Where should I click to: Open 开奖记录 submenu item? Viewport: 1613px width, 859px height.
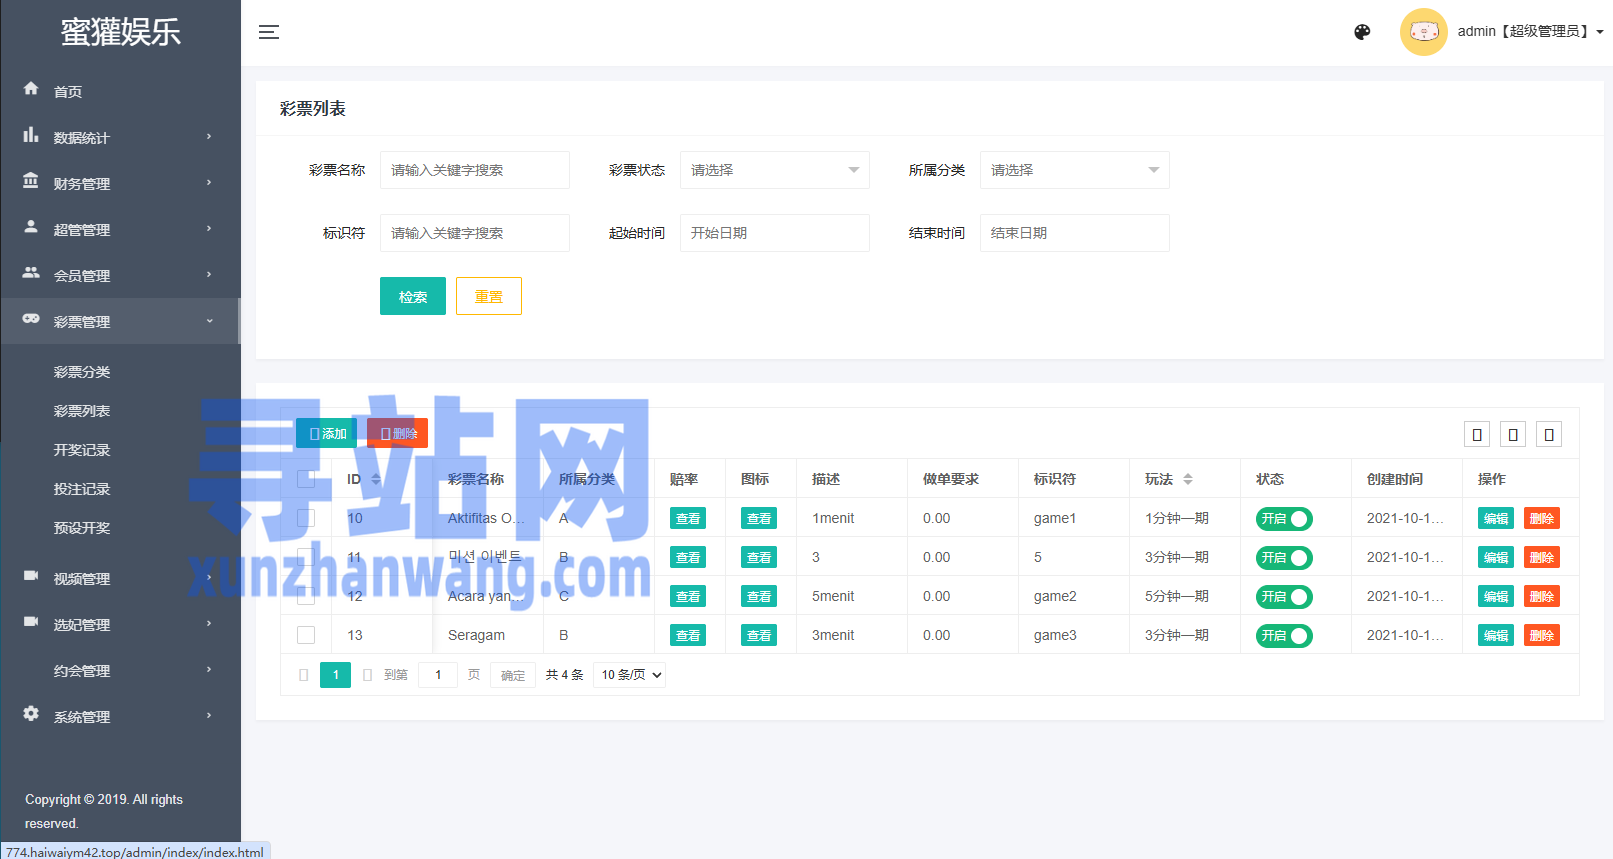click(82, 450)
